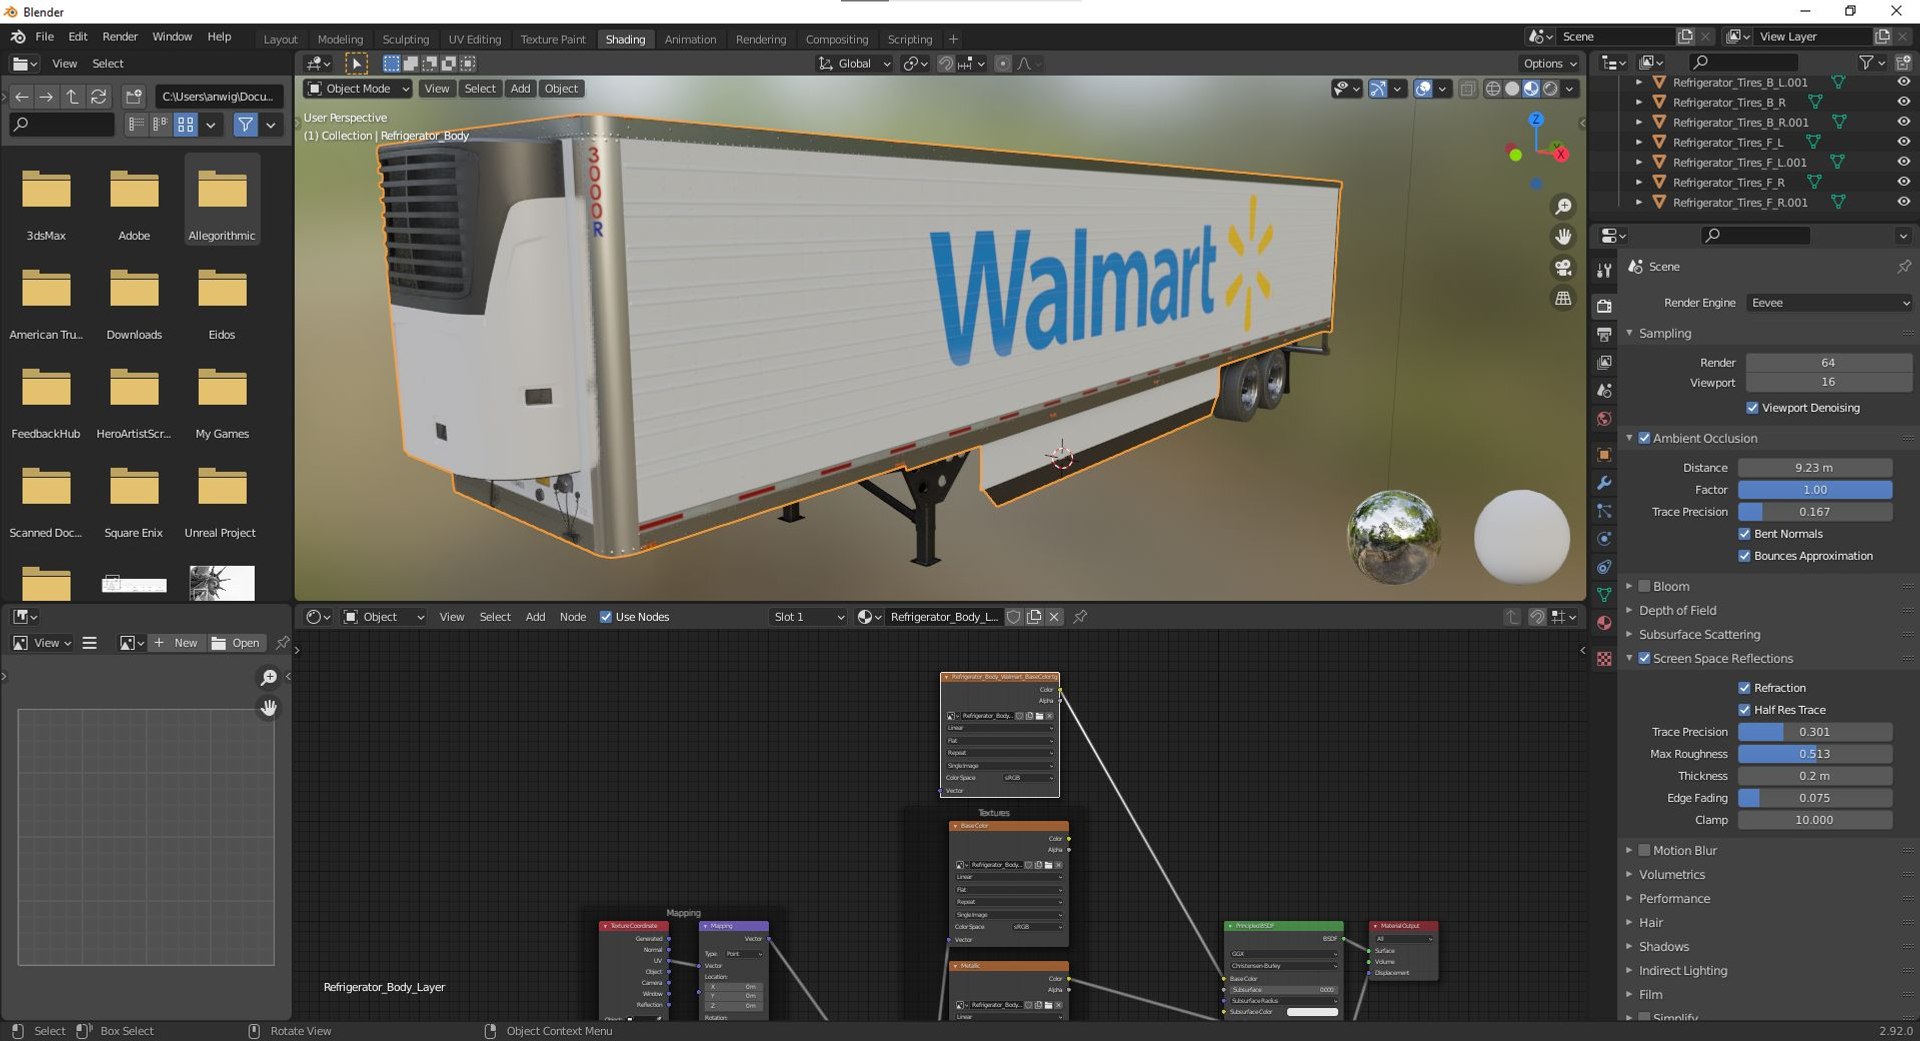The image size is (1920, 1041).
Task: Toggle Bounces Approximation checkbox
Action: [1744, 556]
